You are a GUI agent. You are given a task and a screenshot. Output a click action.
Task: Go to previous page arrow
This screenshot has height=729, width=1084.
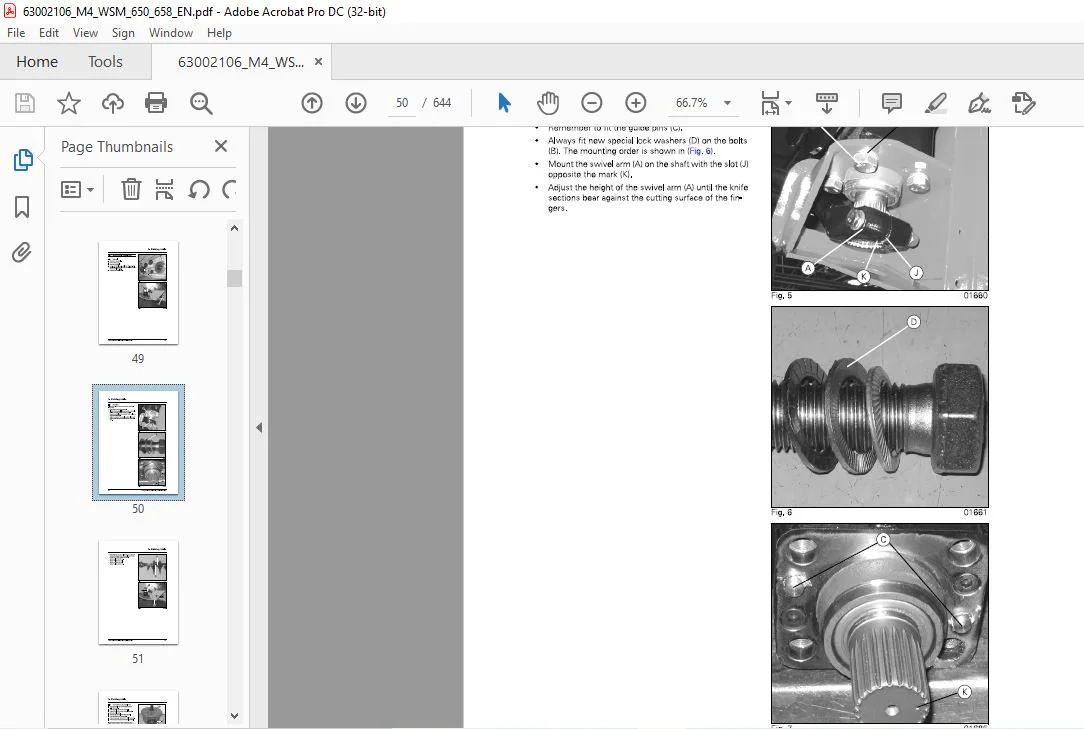[312, 103]
